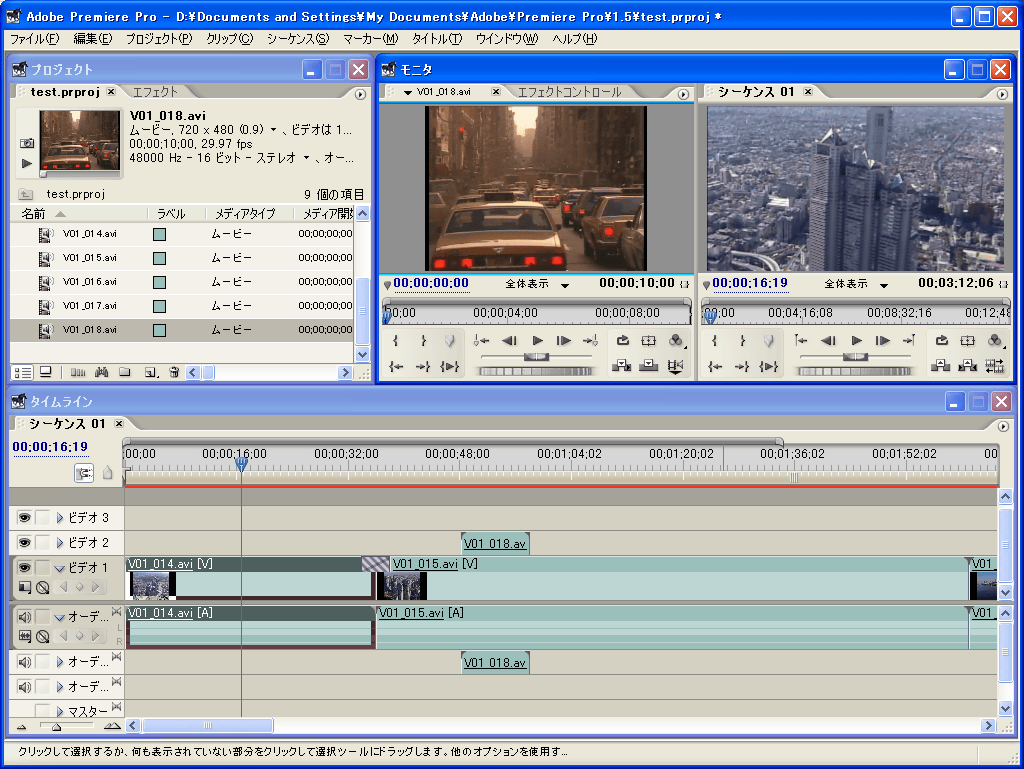Open source clip dropdown V01_018.avi
The width and height of the screenshot is (1024, 769).
408,93
